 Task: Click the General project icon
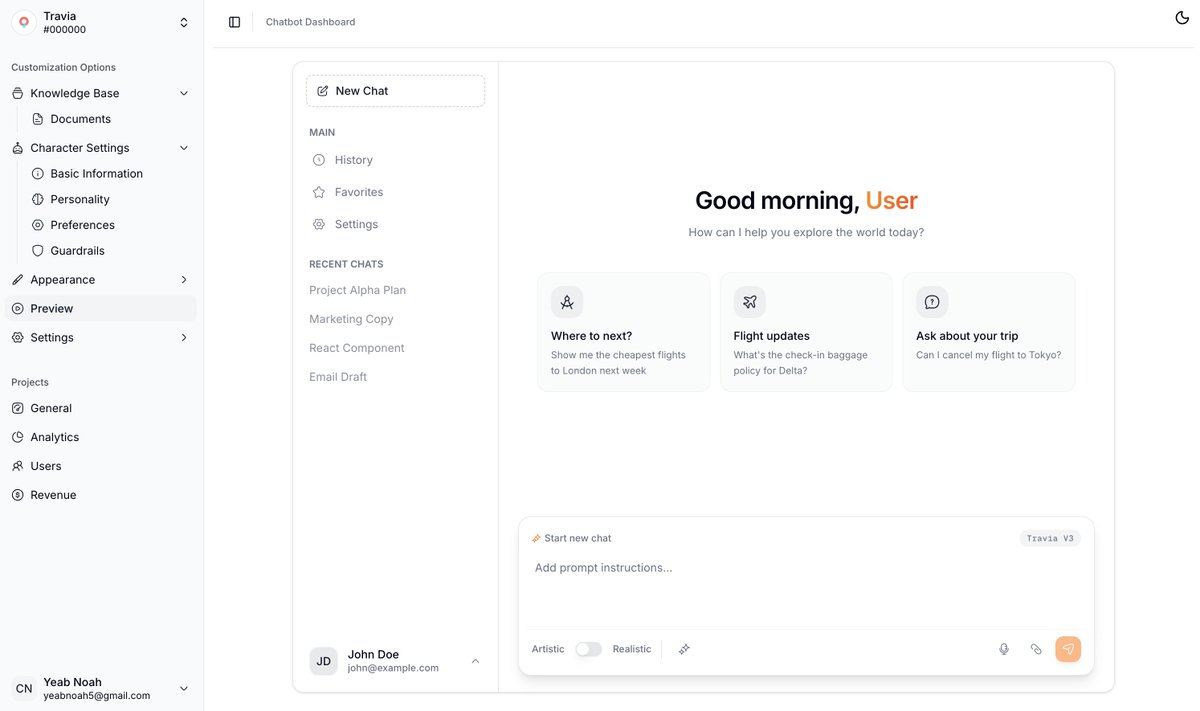pyautogui.click(x=18, y=408)
